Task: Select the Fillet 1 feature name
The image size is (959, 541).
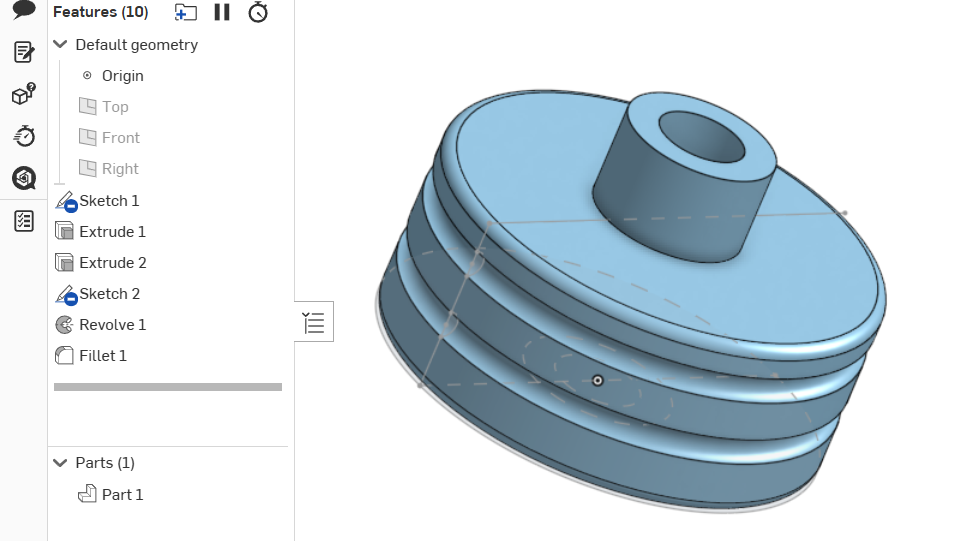Action: pos(103,356)
